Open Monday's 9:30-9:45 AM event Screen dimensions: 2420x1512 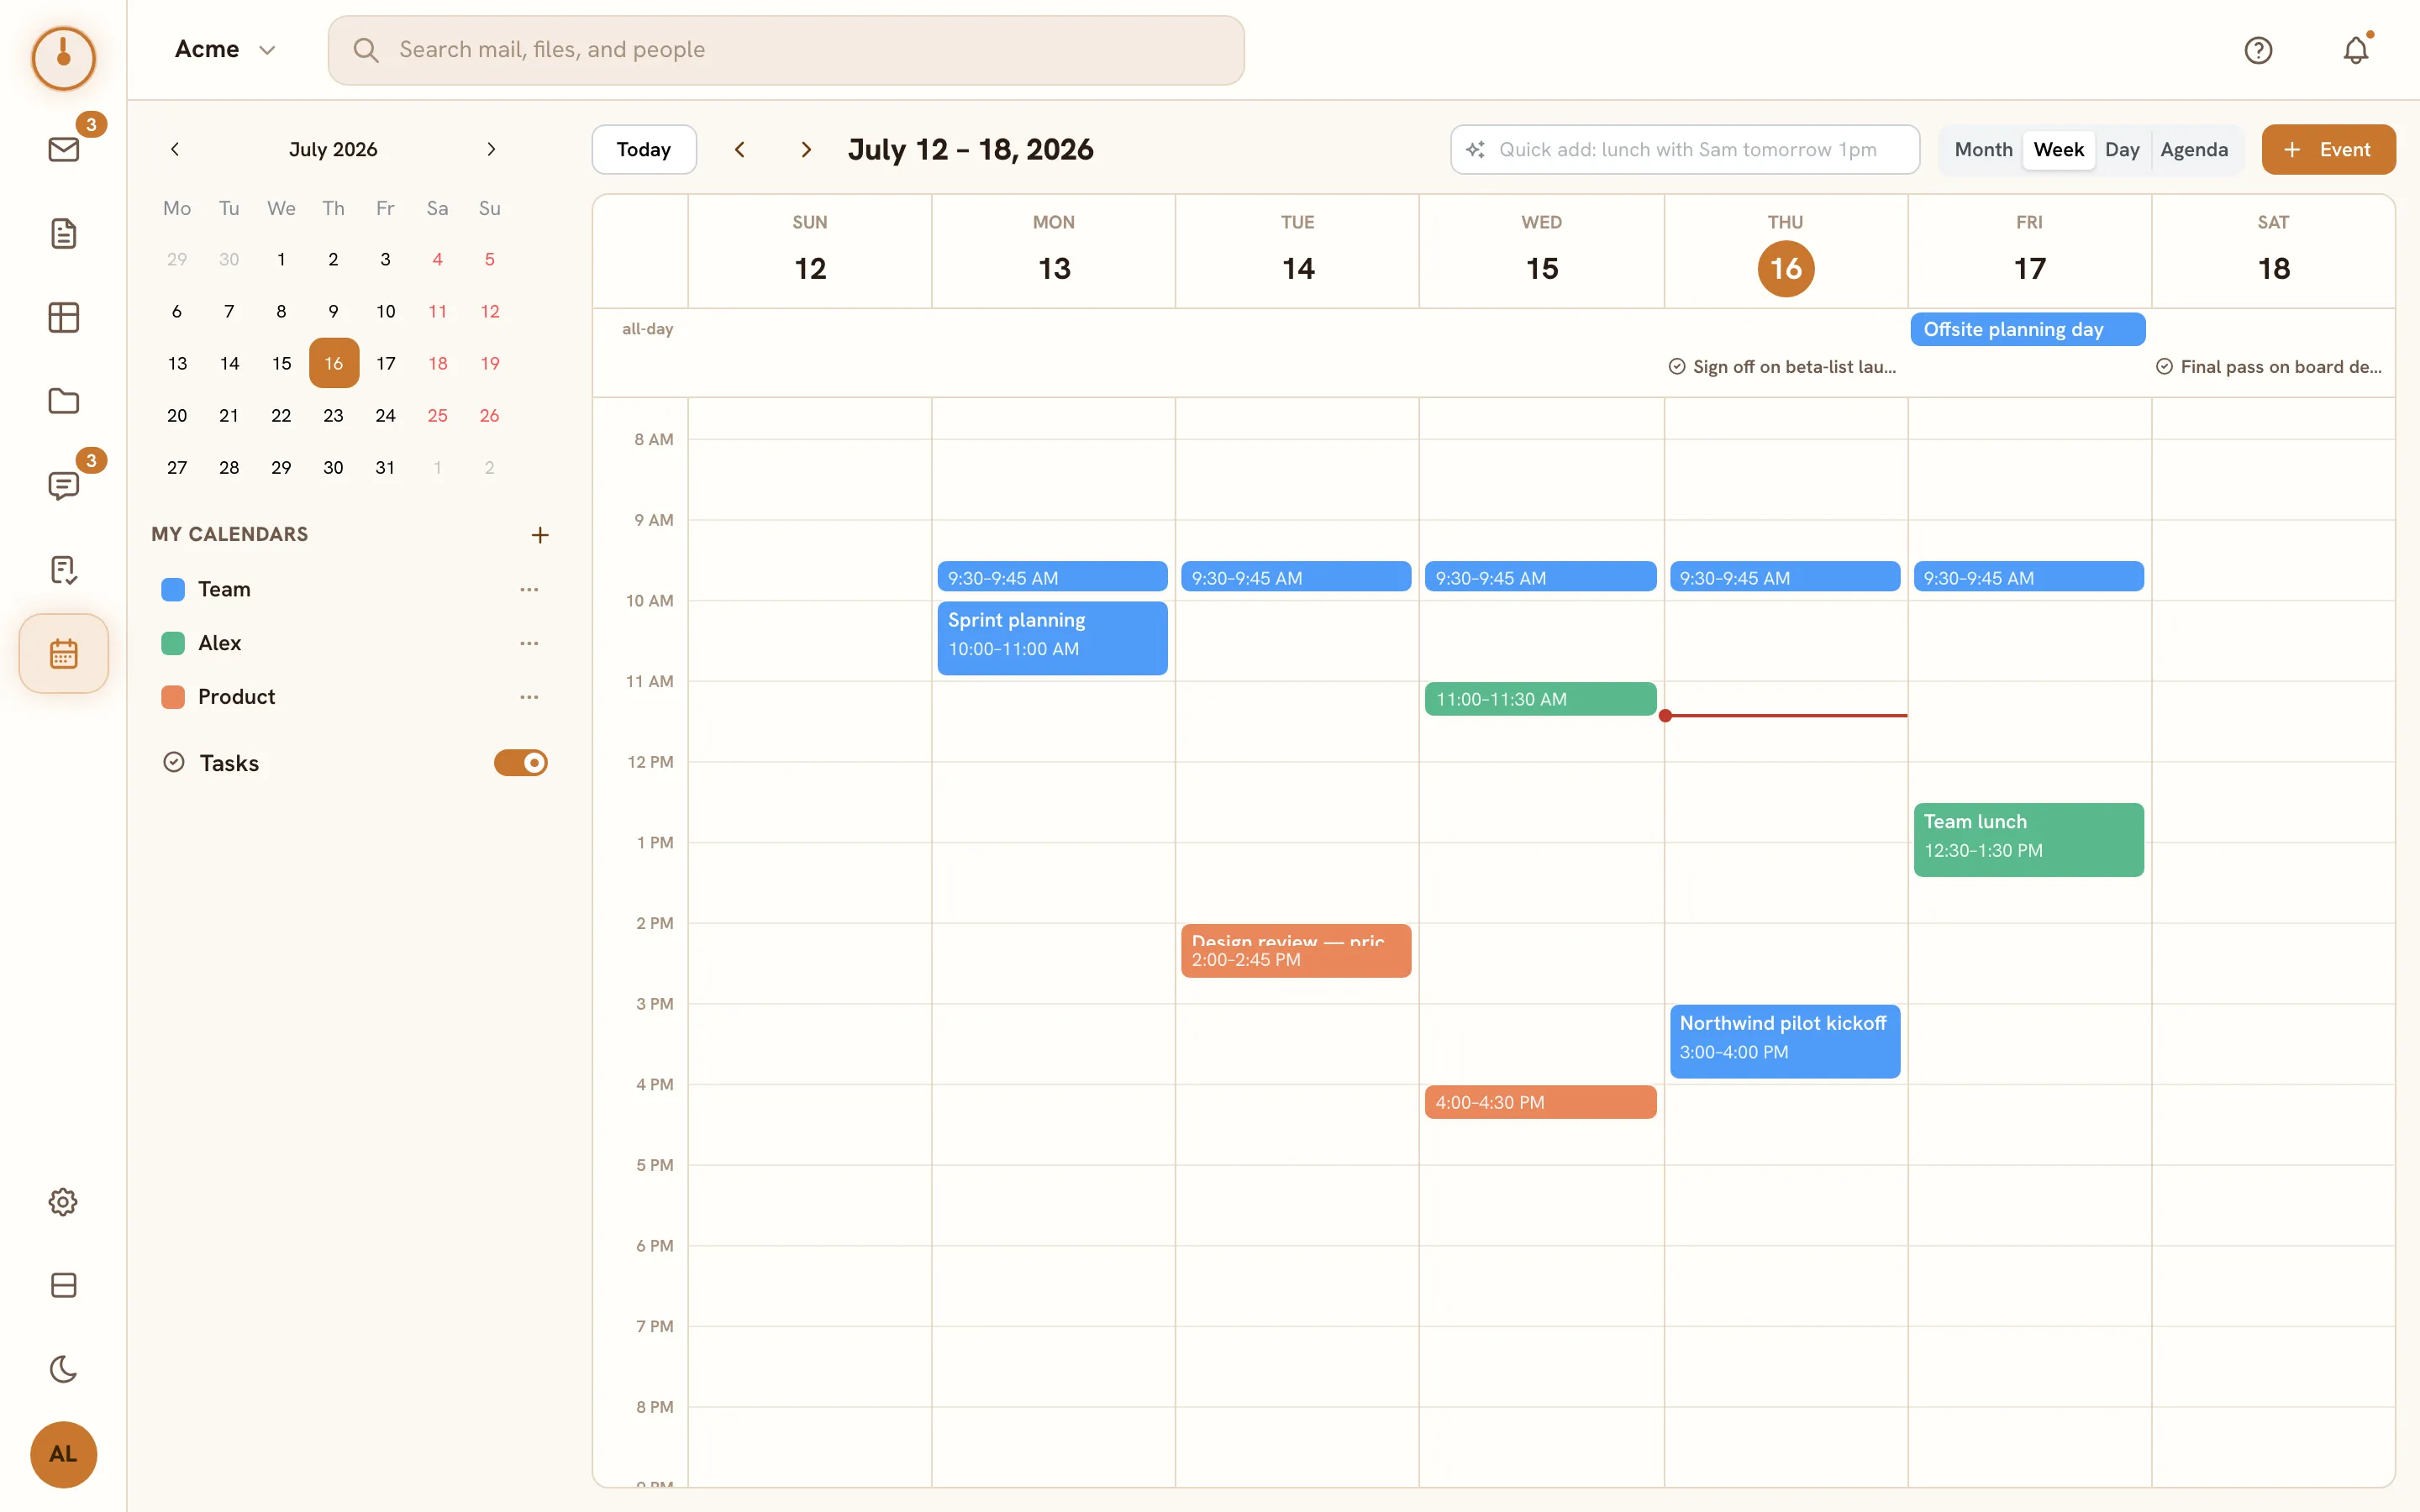tap(1052, 577)
